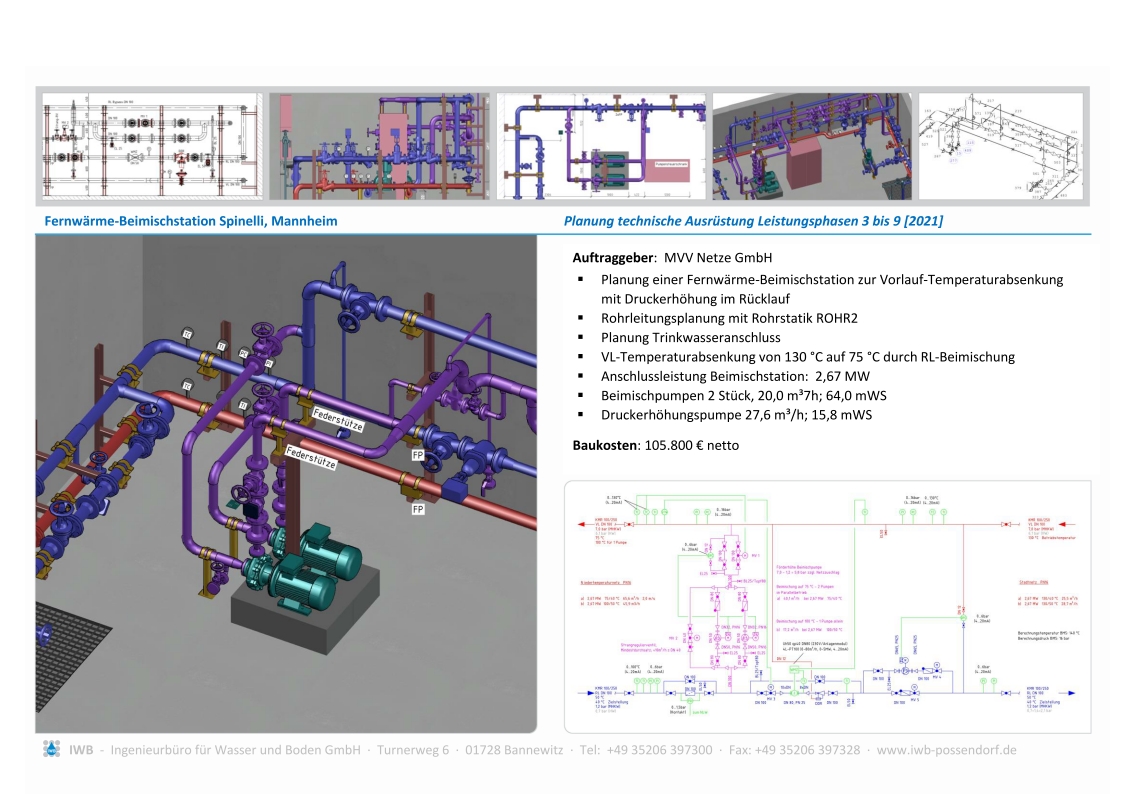Select the lower "FP" tag on red pipe

pos(419,508)
